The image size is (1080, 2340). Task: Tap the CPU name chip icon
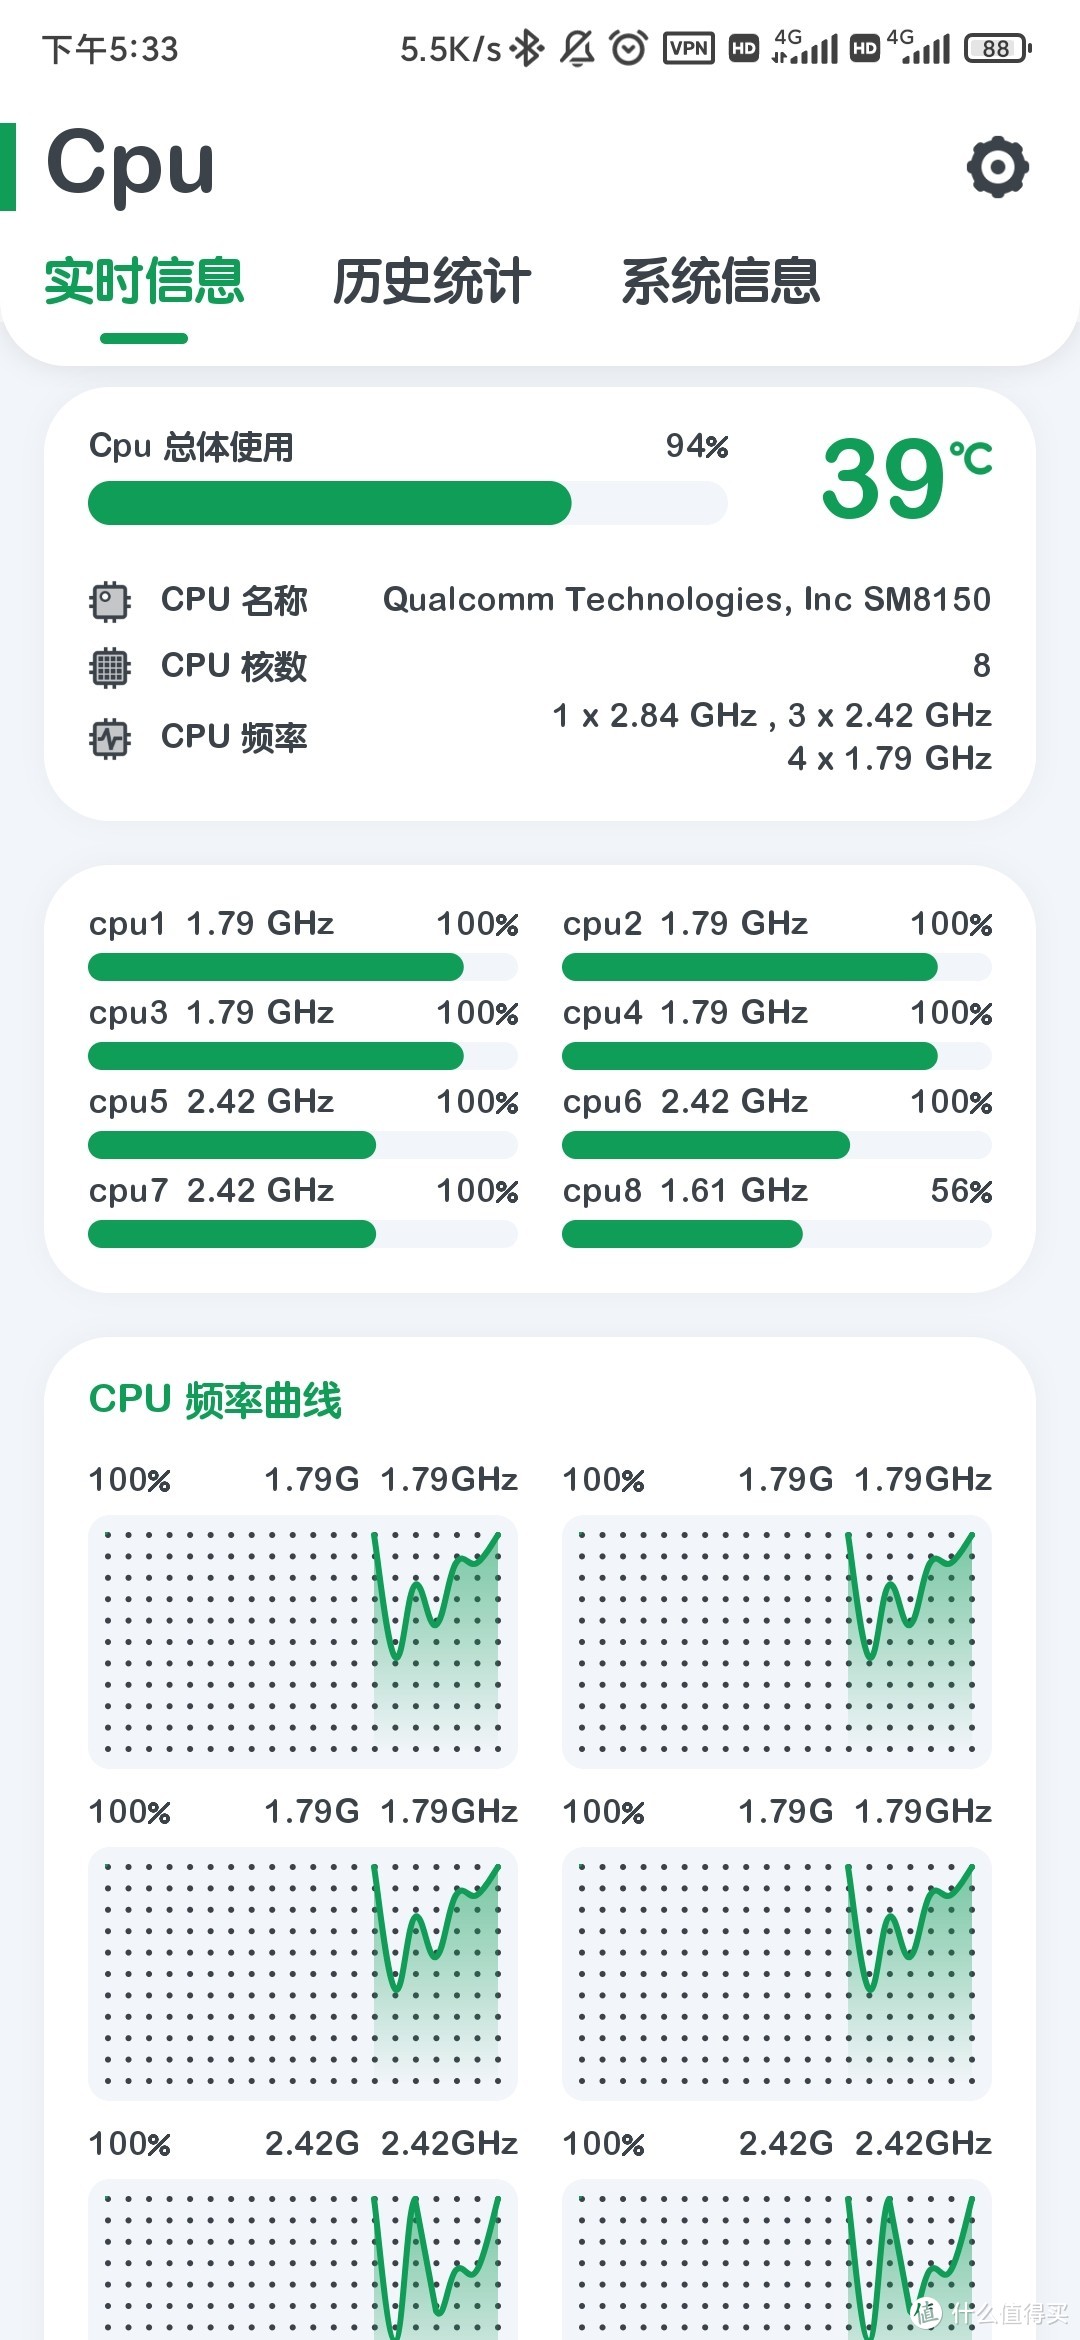click(x=110, y=601)
